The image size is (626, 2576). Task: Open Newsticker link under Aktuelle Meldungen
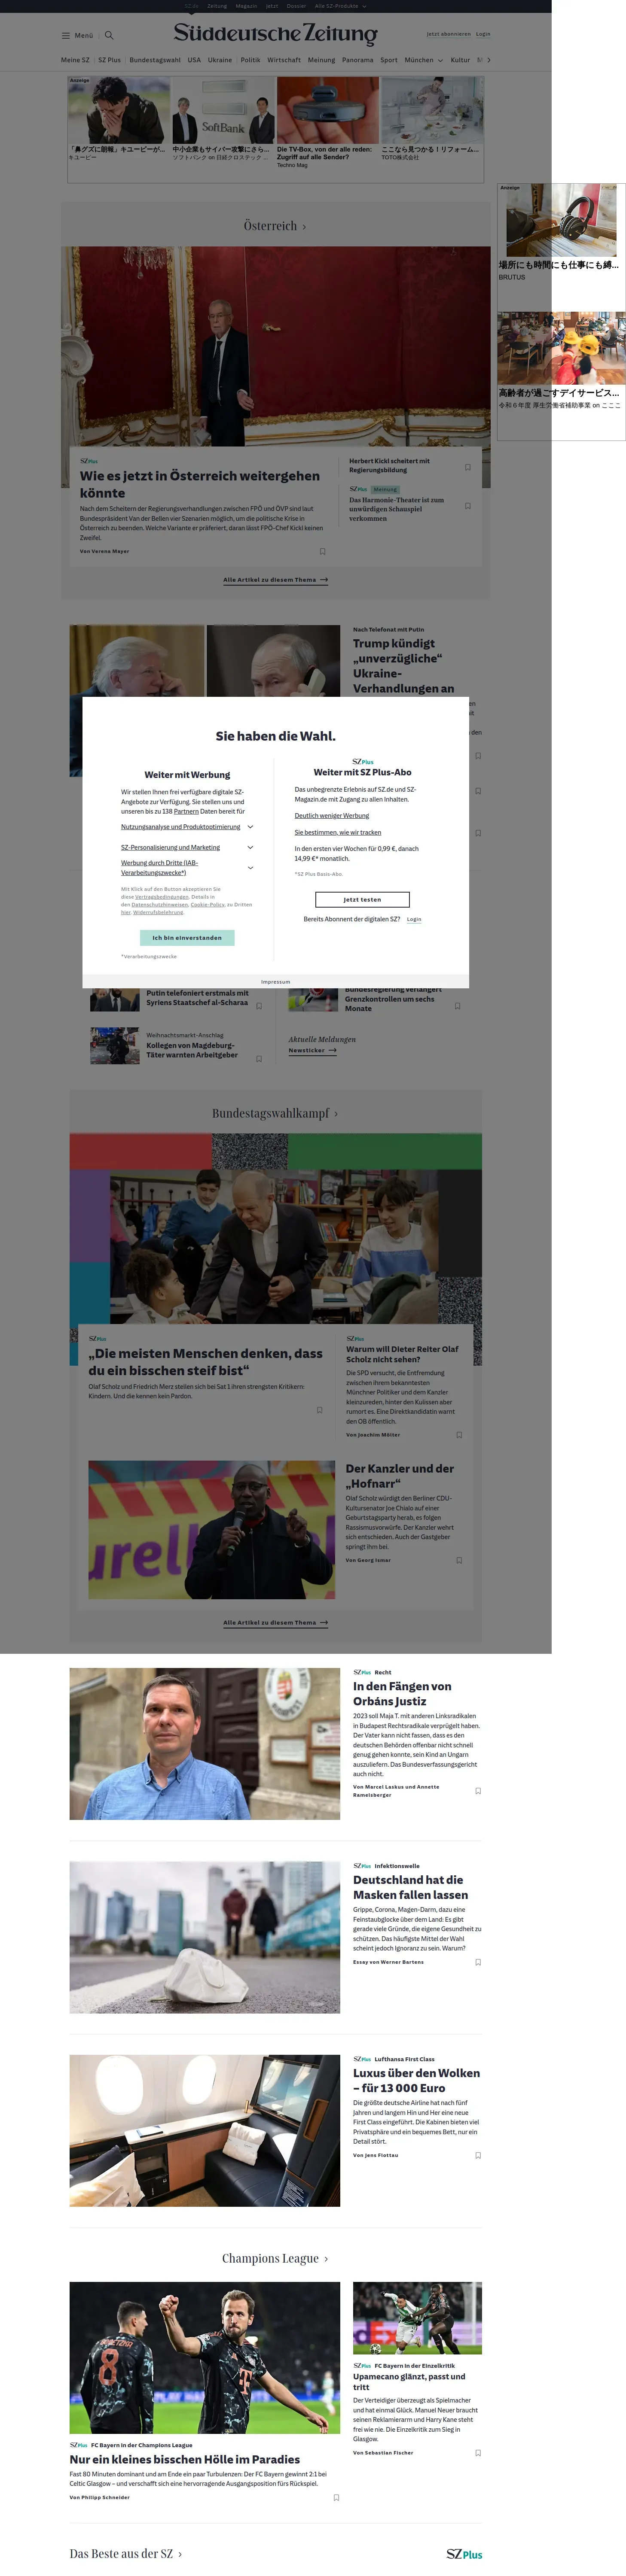312,1051
